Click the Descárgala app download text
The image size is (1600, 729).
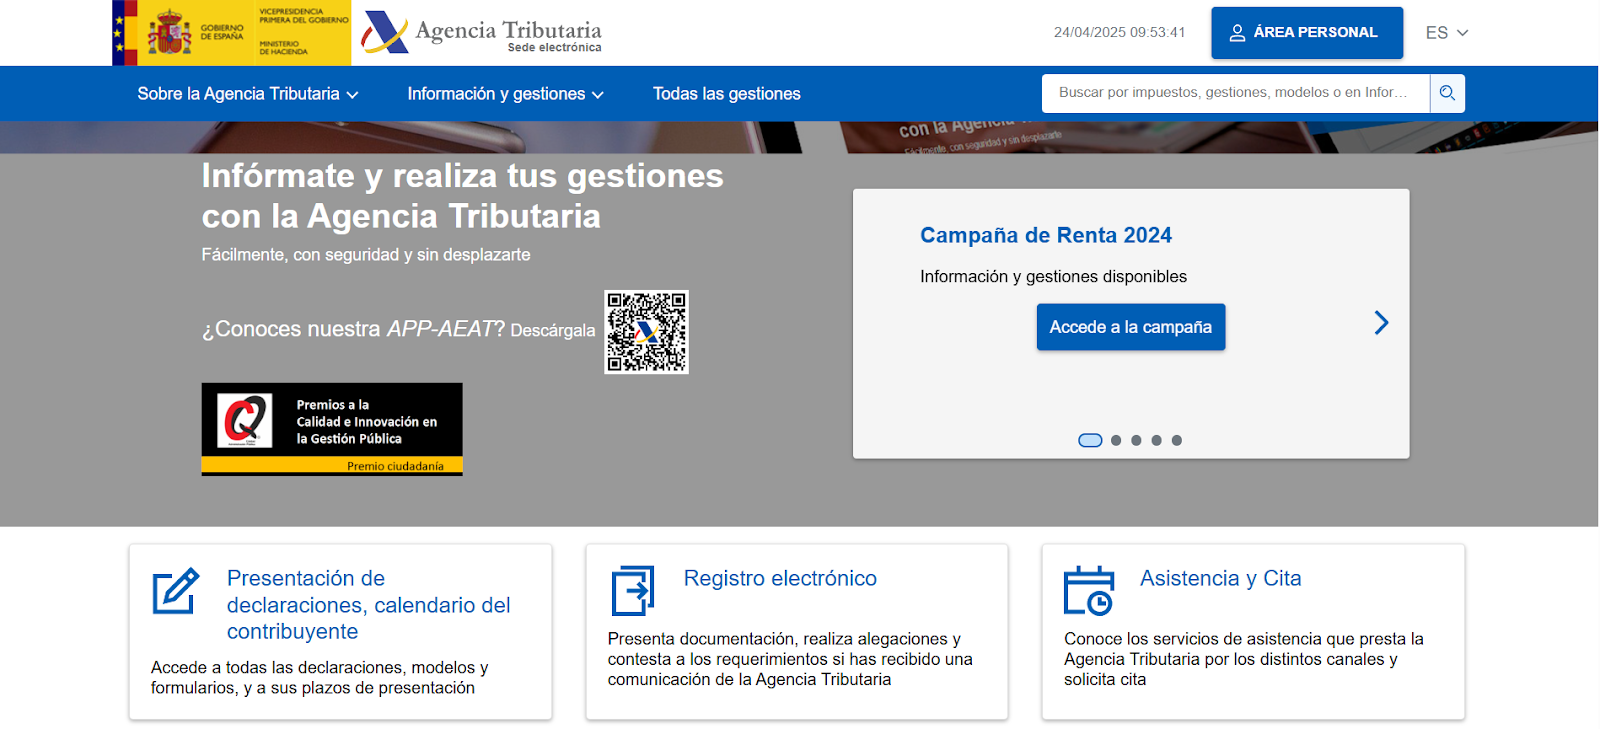pos(553,330)
